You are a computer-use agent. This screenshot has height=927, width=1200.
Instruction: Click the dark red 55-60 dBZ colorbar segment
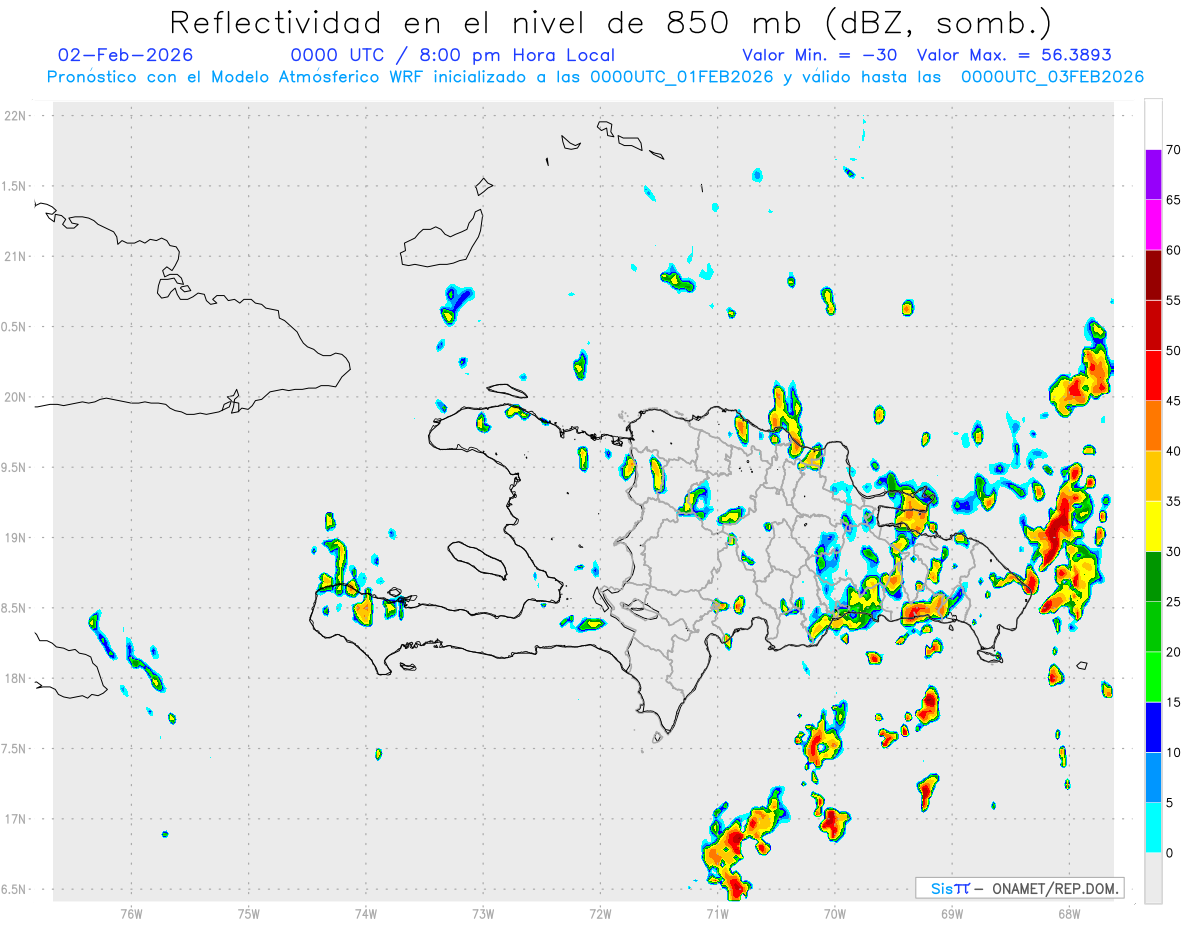point(1153,275)
